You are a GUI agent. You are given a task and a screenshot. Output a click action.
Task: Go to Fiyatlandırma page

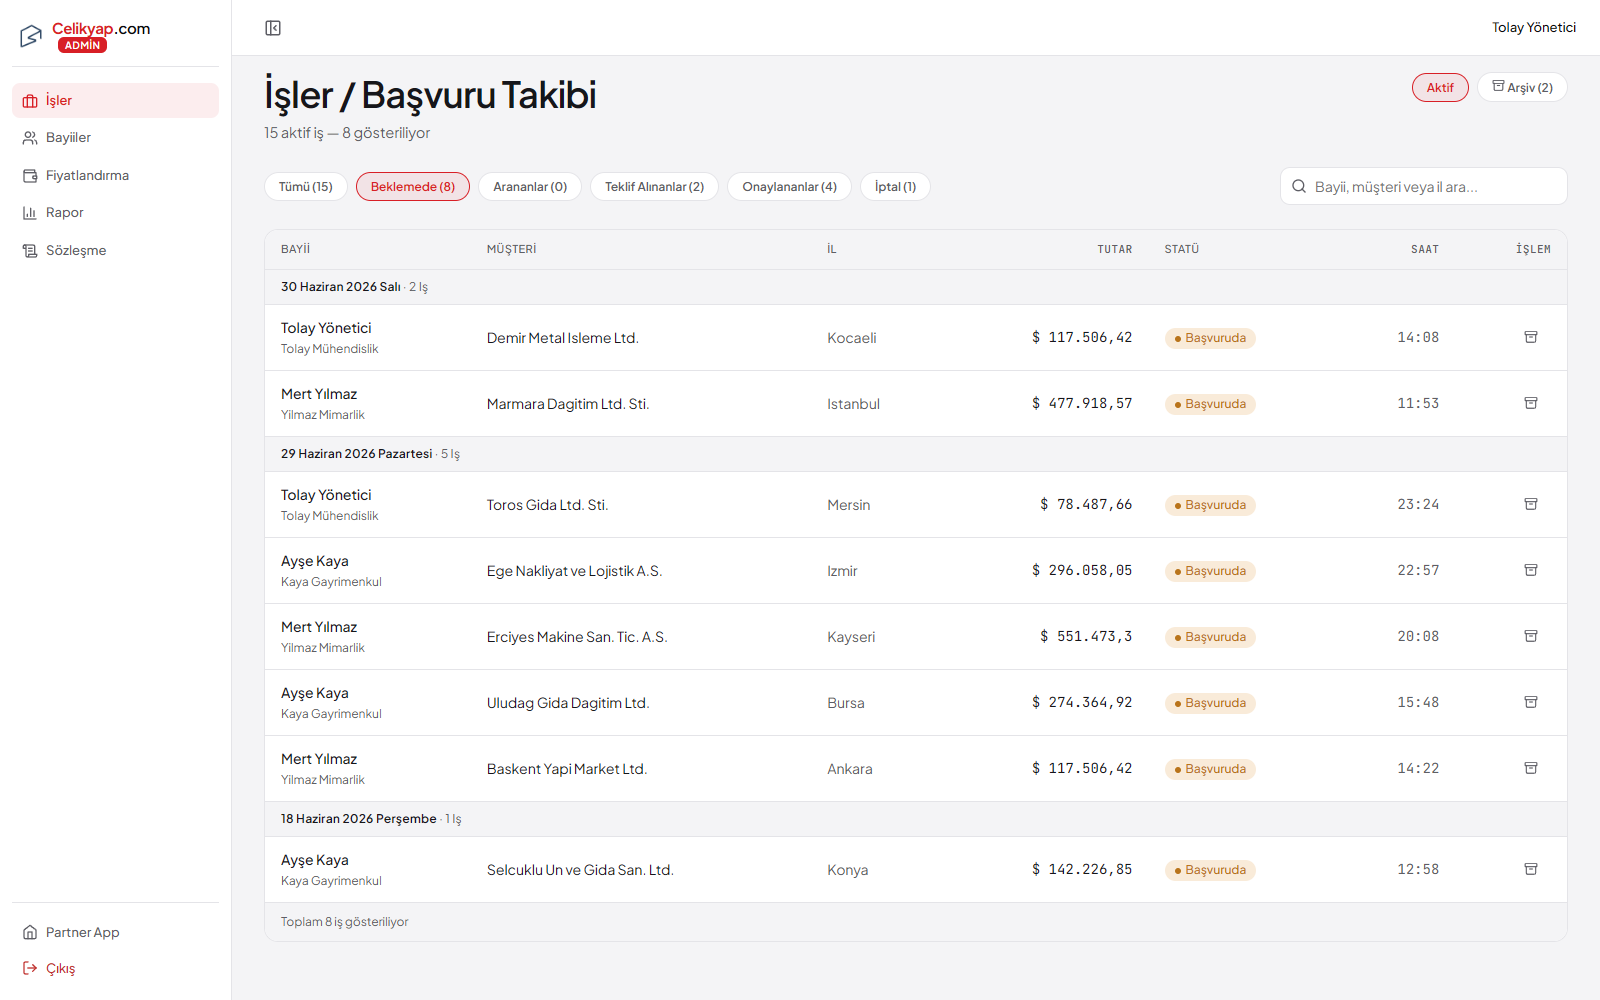click(115, 175)
